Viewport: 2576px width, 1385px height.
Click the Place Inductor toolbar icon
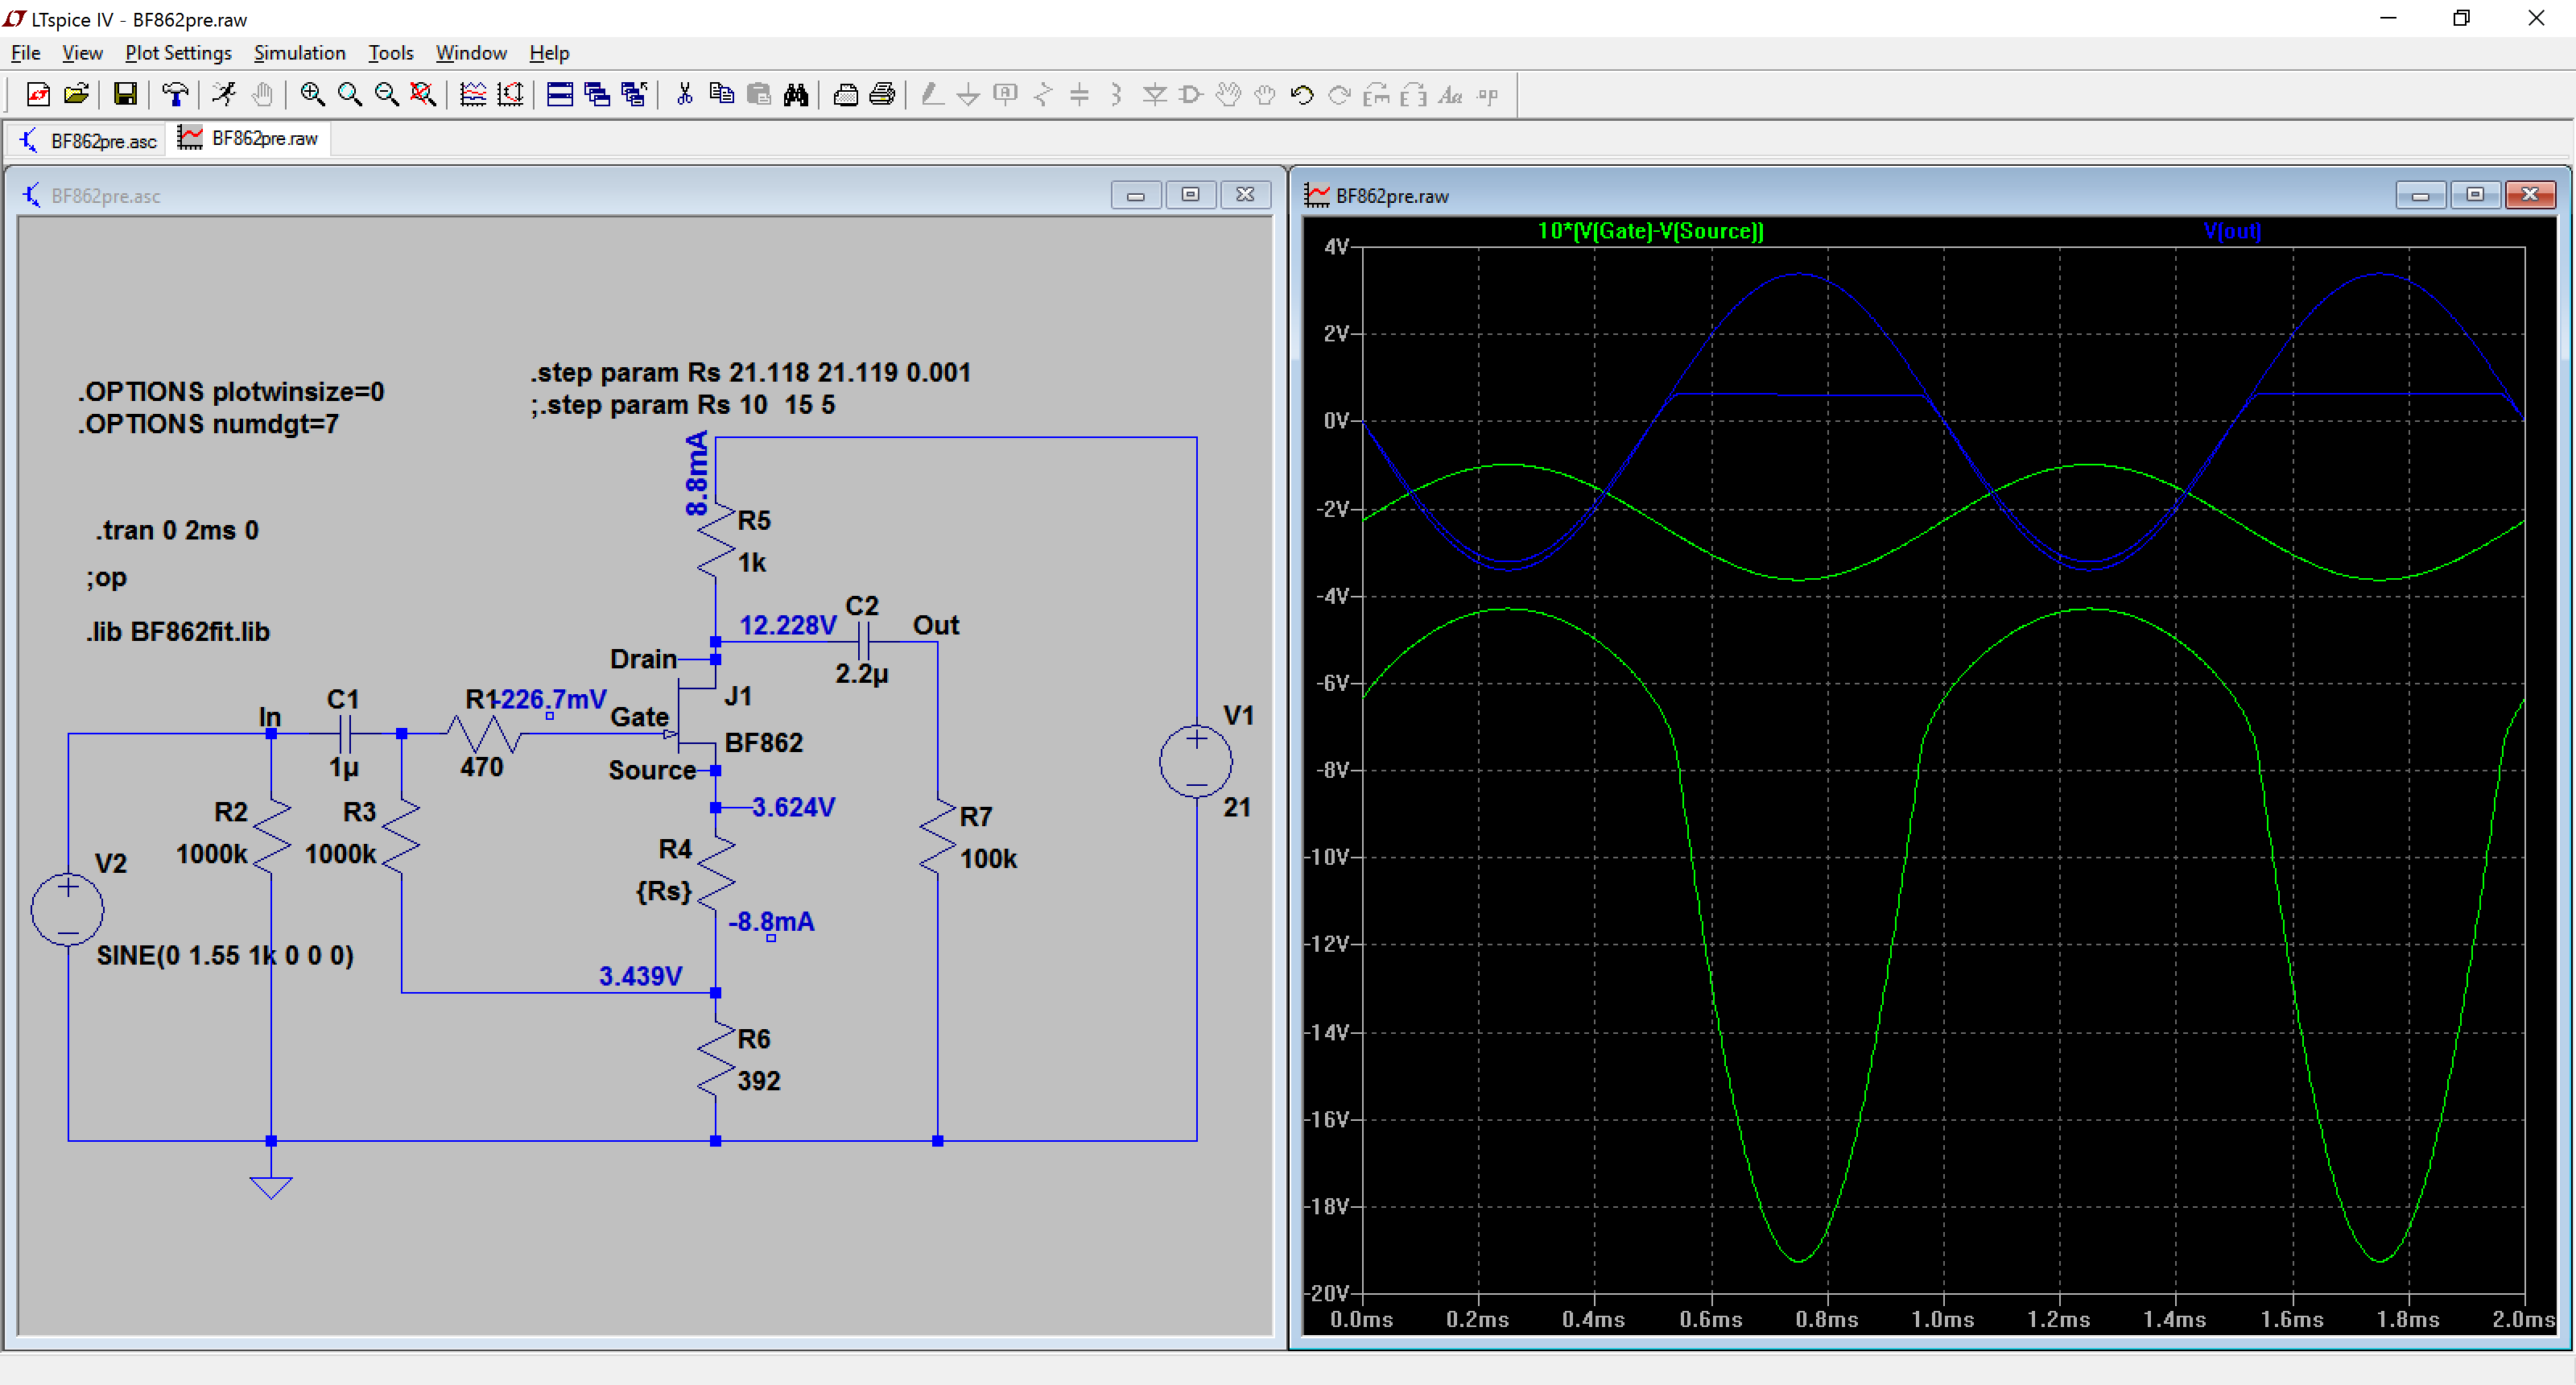[1117, 95]
